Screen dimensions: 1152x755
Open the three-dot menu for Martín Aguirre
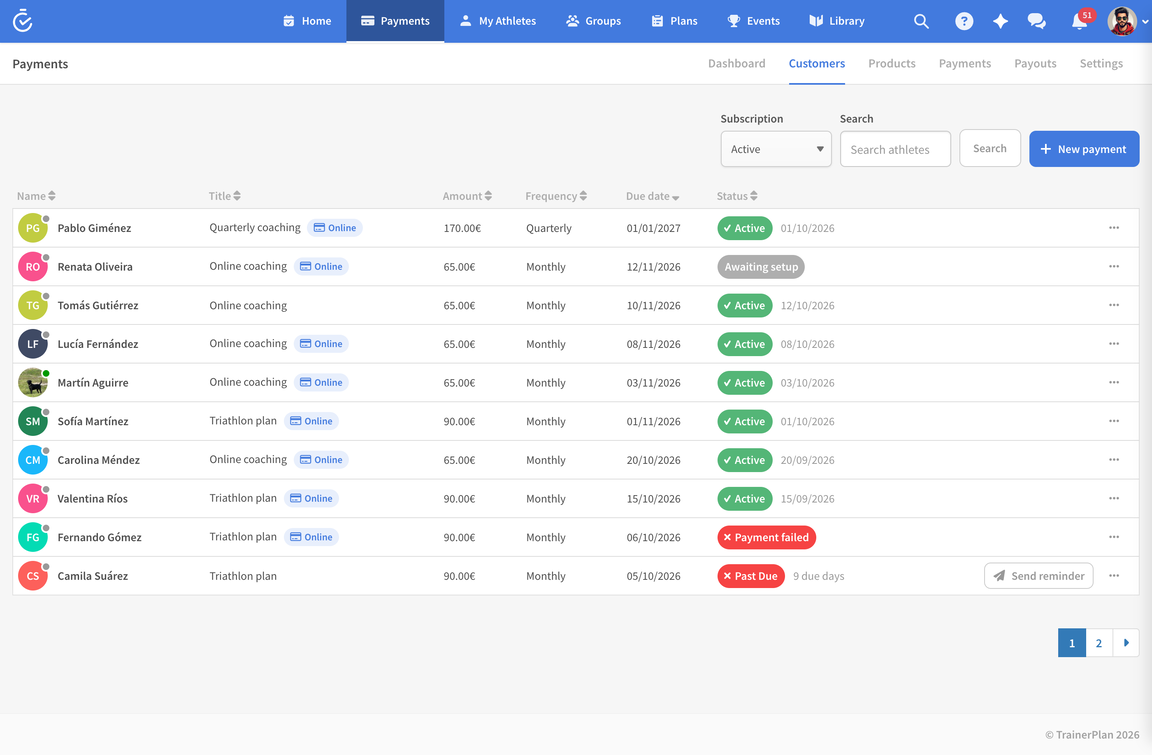pyautogui.click(x=1114, y=383)
